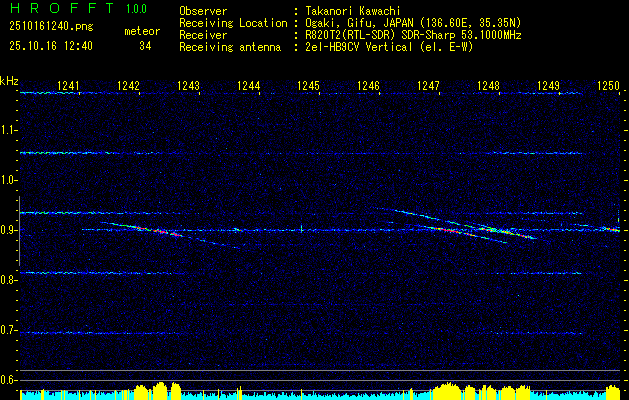Click the 1246 time marker

point(368,85)
